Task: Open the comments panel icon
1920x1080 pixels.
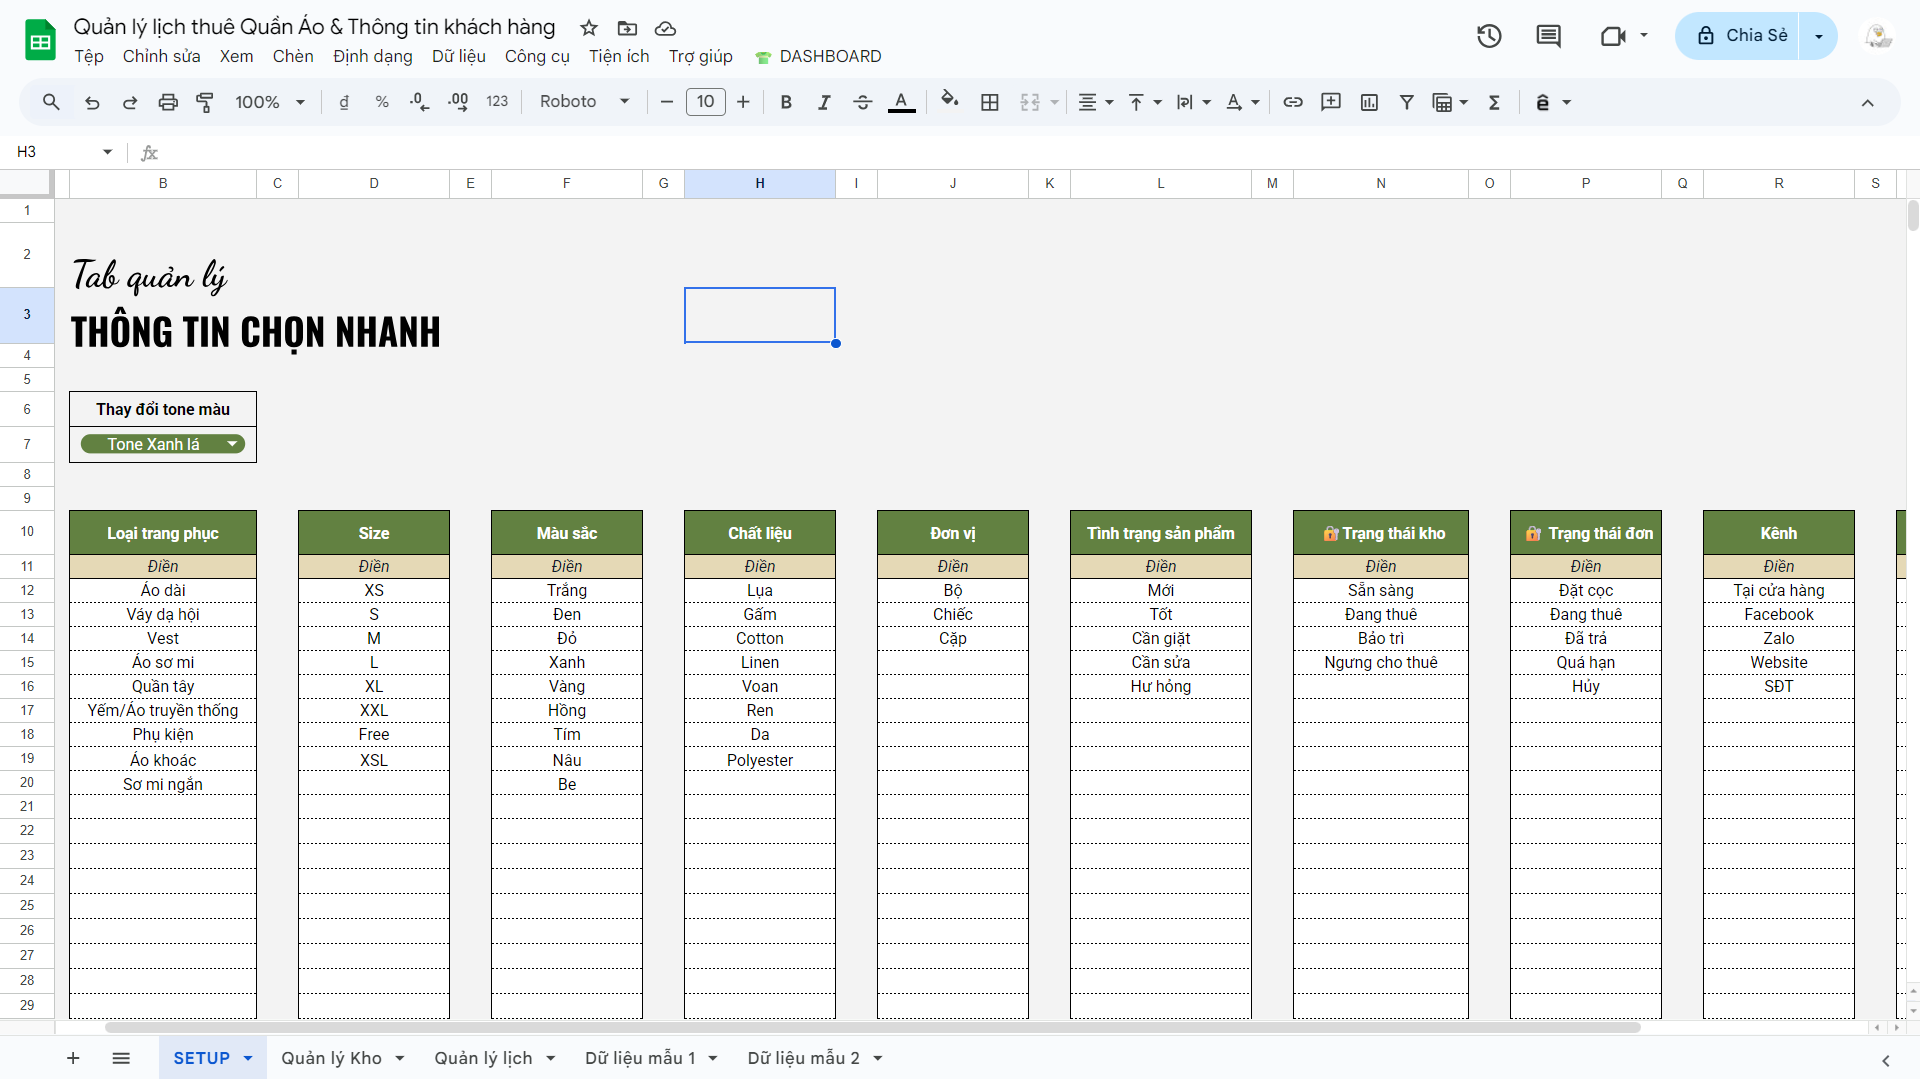Action: [1548, 36]
